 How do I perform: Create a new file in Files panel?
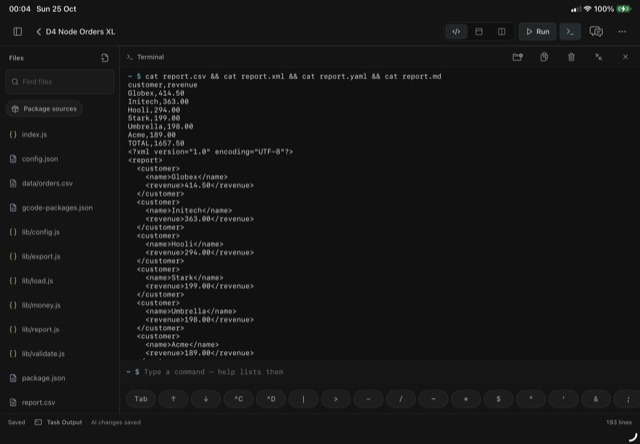(105, 58)
